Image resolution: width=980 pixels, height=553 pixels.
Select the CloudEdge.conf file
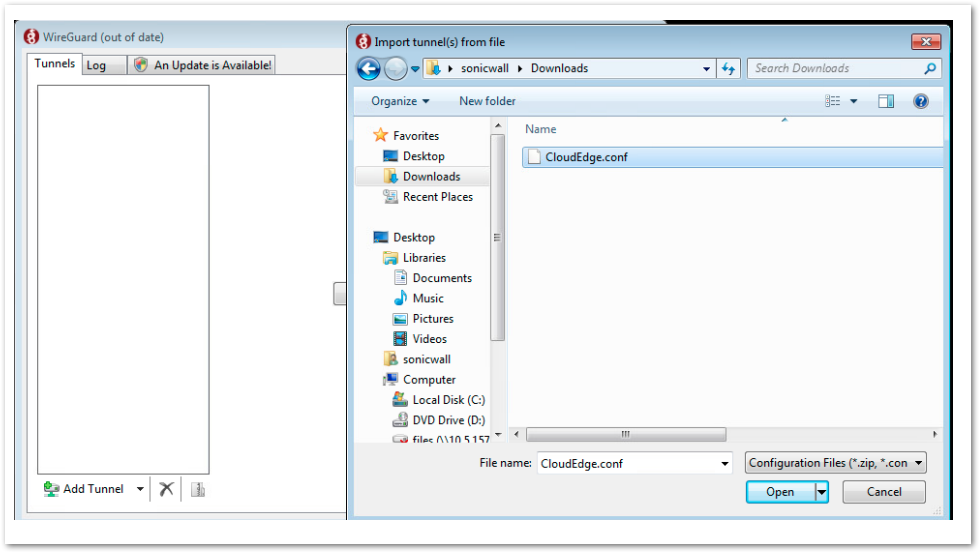click(586, 157)
